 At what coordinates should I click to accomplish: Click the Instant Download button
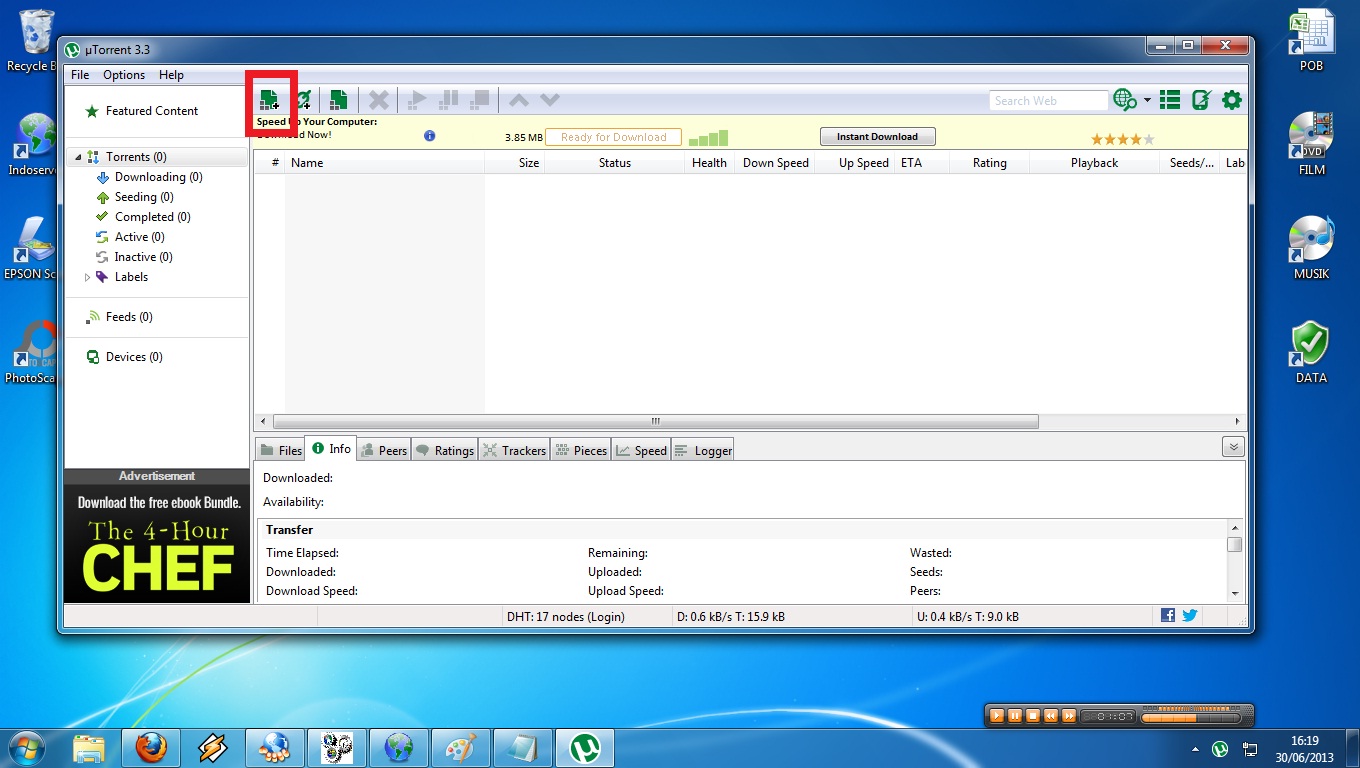(877, 137)
